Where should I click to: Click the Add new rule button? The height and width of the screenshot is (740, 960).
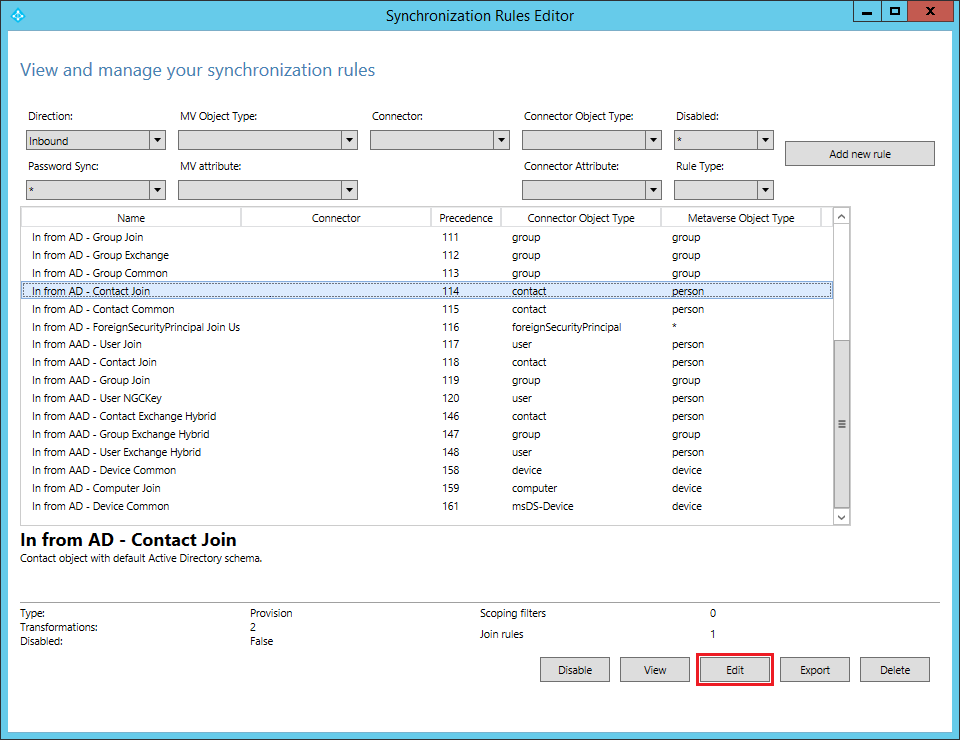[x=859, y=153]
